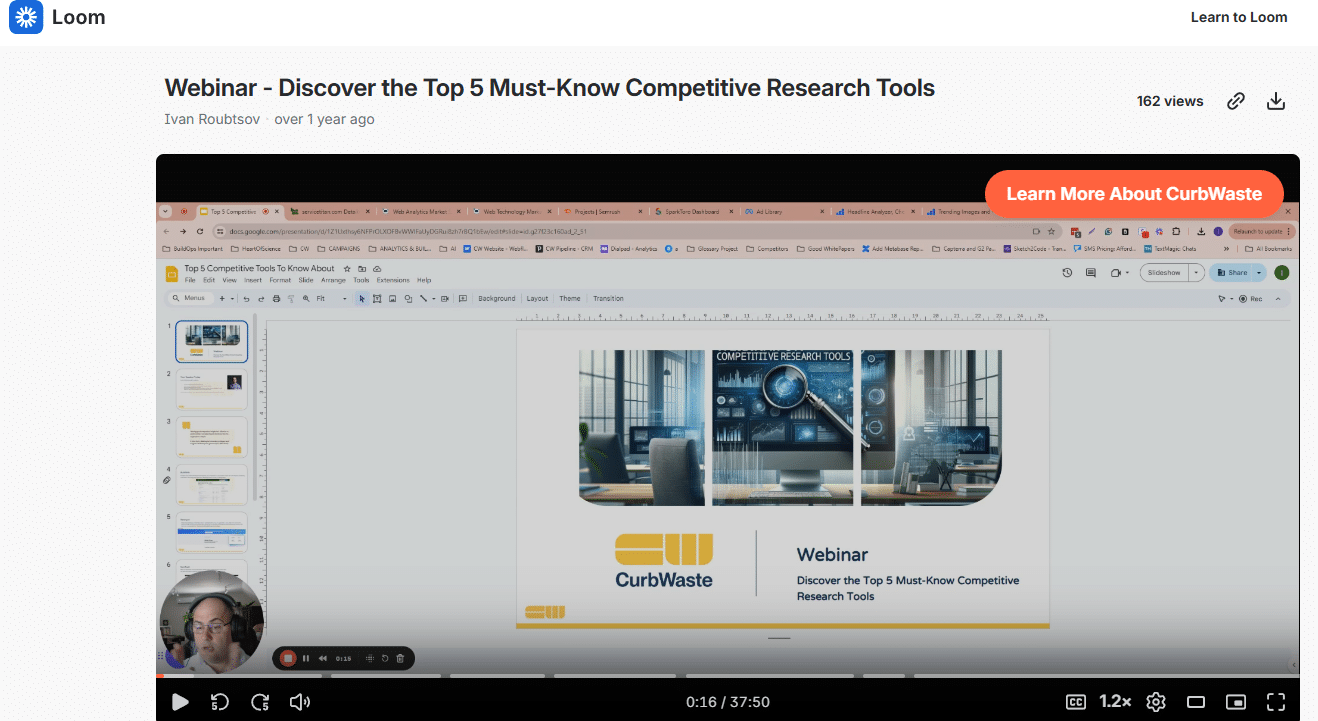This screenshot has height=721, width=1318.
Task: Skip forward 5 seconds
Action: [260, 702]
